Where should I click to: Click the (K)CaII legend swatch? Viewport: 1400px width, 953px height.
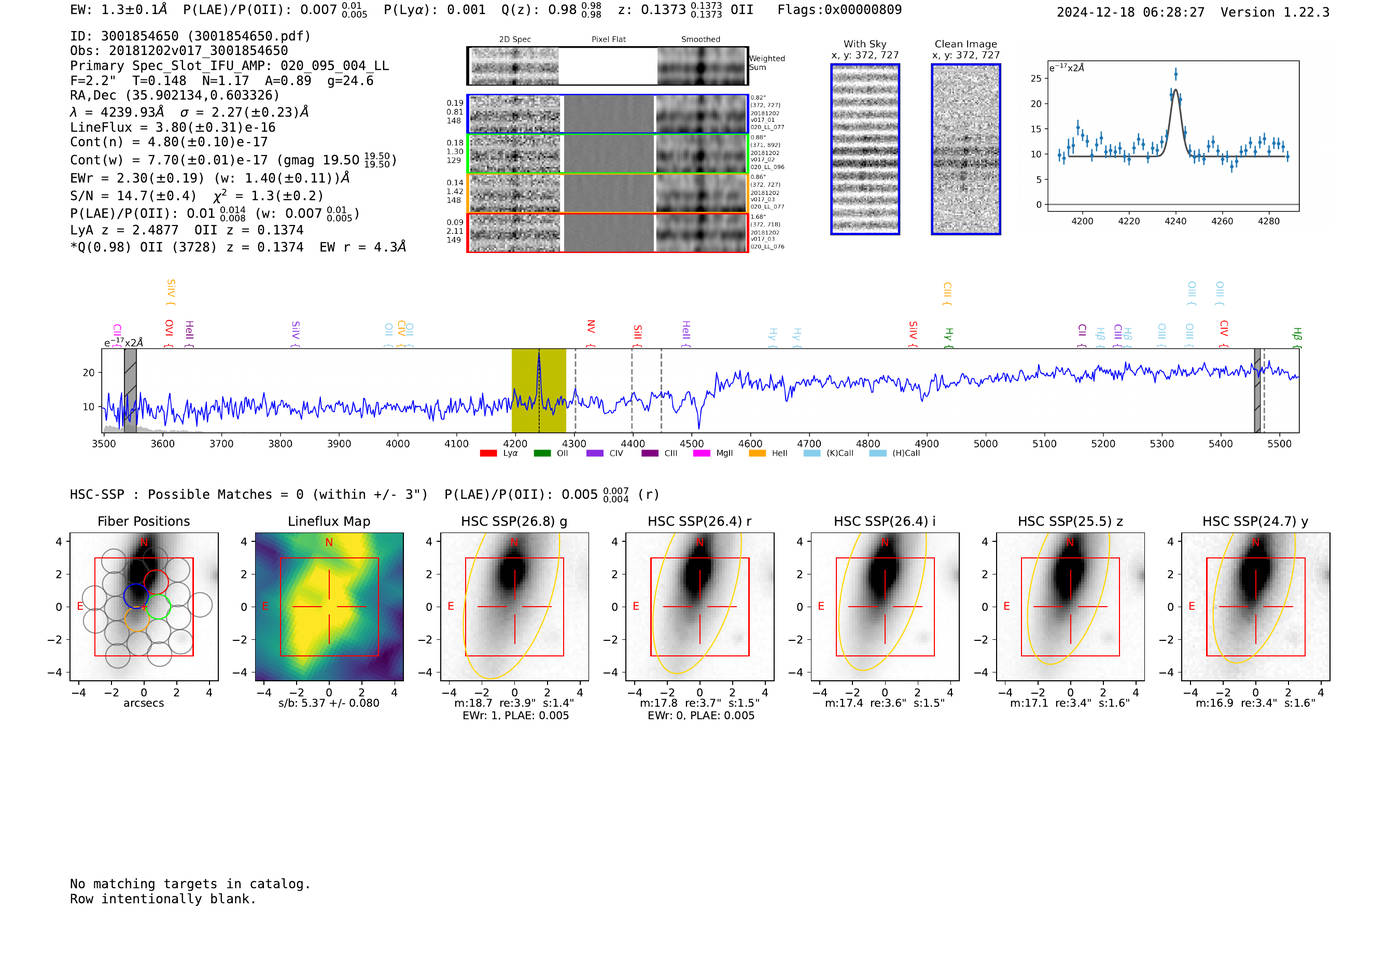tap(812, 453)
